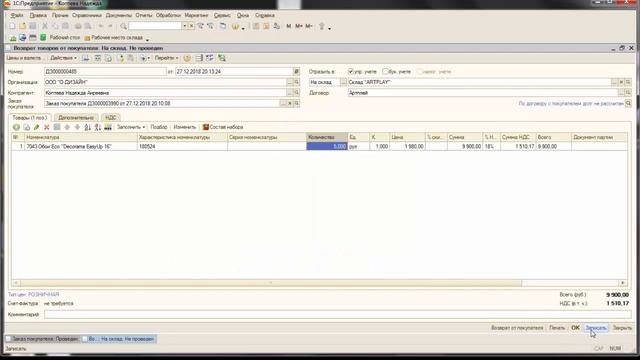Delete row with red X icon
This screenshot has width=640, height=360.
pos(47,127)
